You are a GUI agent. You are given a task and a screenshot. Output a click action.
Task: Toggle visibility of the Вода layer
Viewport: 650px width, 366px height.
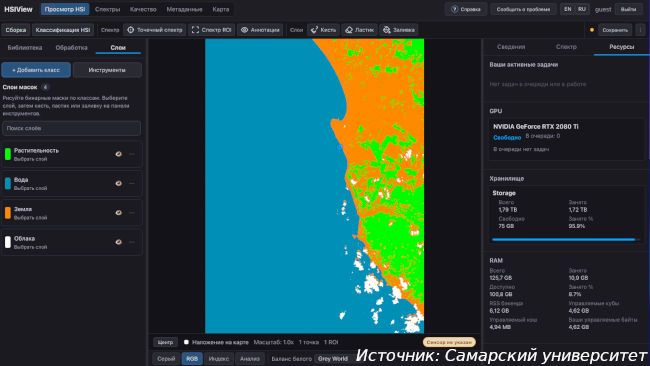pyautogui.click(x=119, y=183)
